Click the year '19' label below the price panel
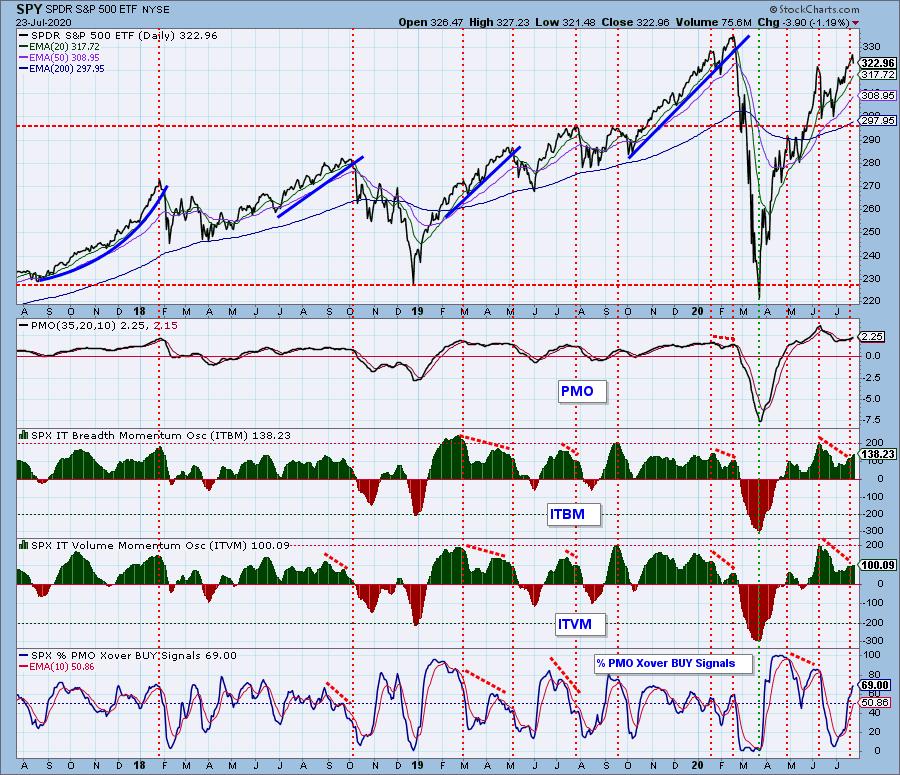The width and height of the screenshot is (900, 775). click(x=417, y=312)
